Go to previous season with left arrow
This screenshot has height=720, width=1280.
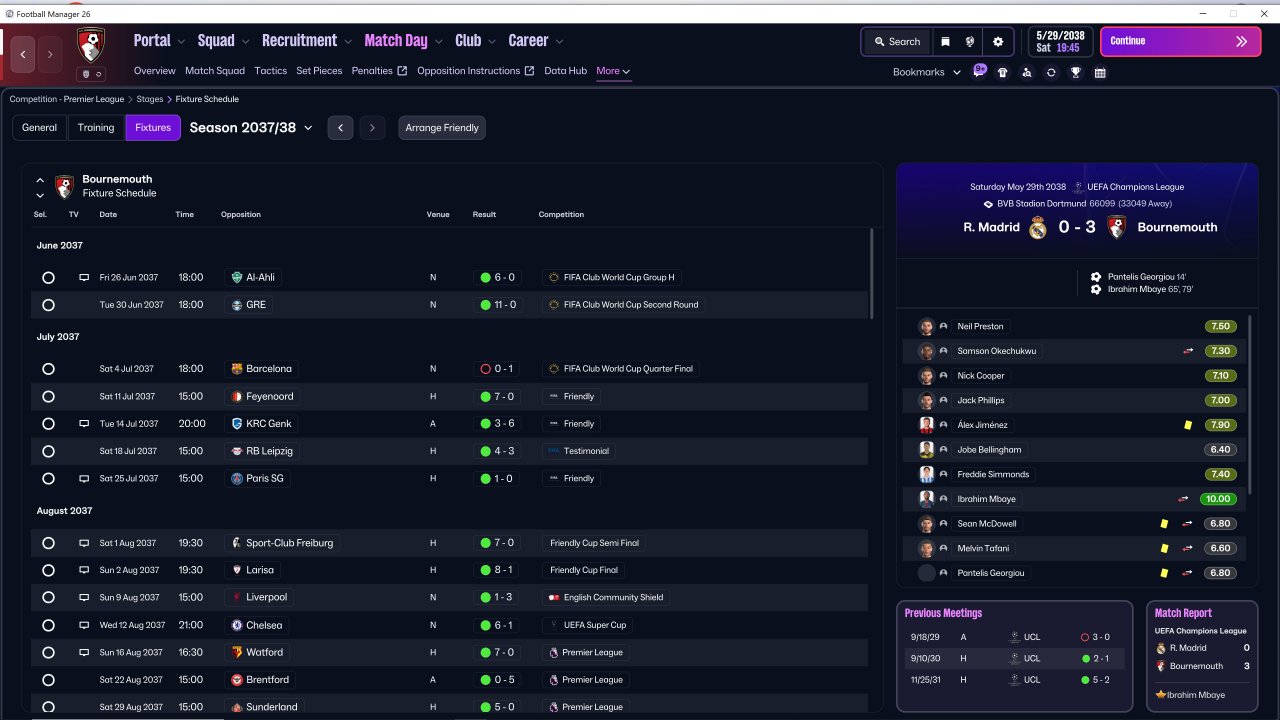click(x=341, y=128)
